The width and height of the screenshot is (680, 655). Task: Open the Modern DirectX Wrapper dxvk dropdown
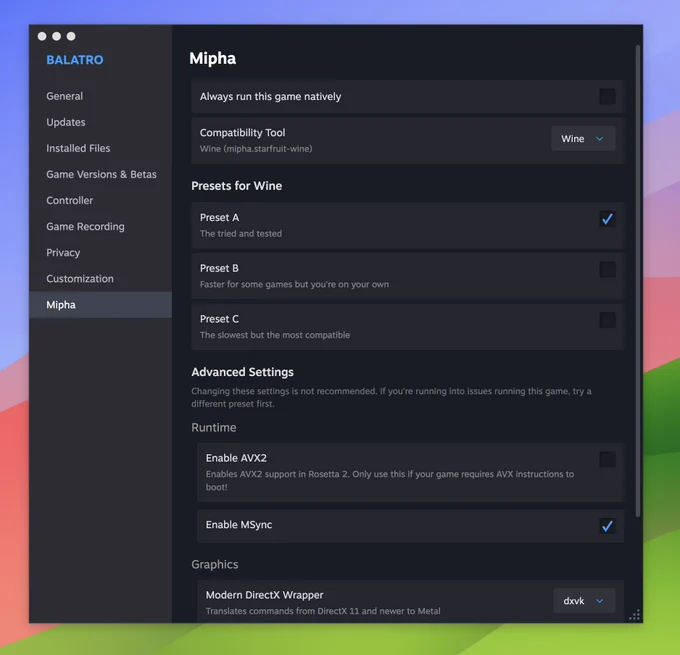coord(584,601)
